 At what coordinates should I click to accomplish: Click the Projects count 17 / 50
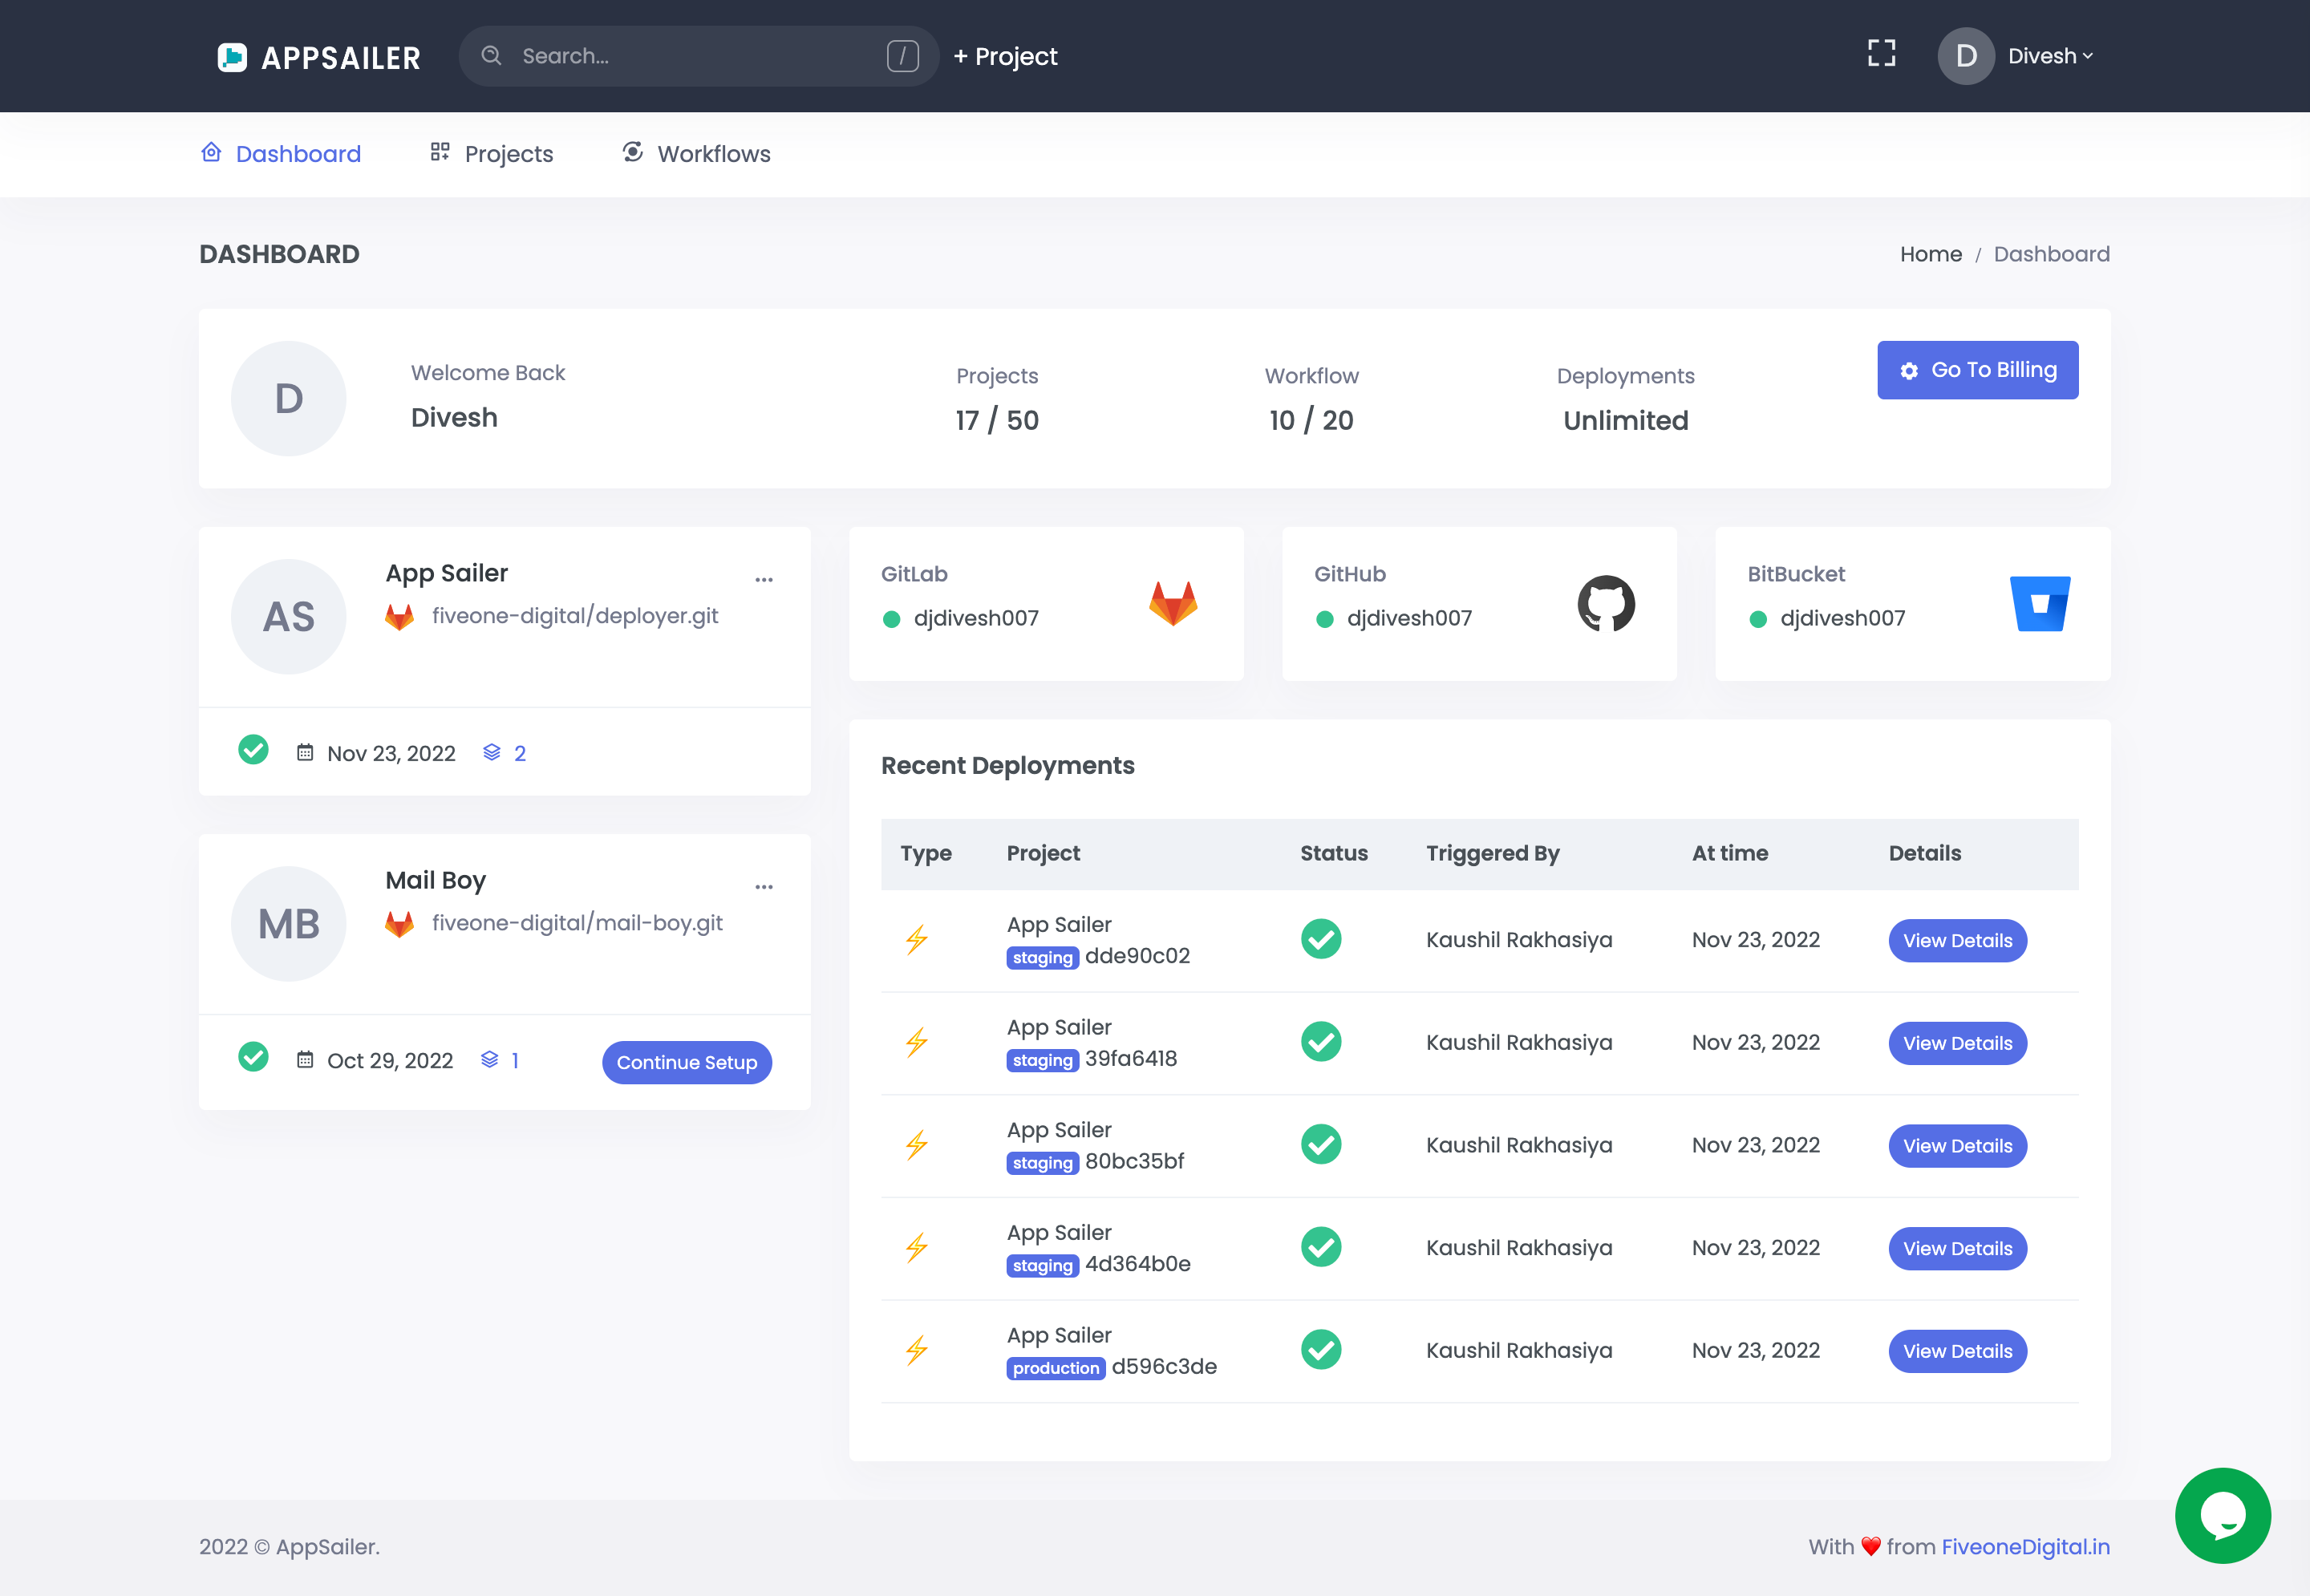click(x=997, y=420)
